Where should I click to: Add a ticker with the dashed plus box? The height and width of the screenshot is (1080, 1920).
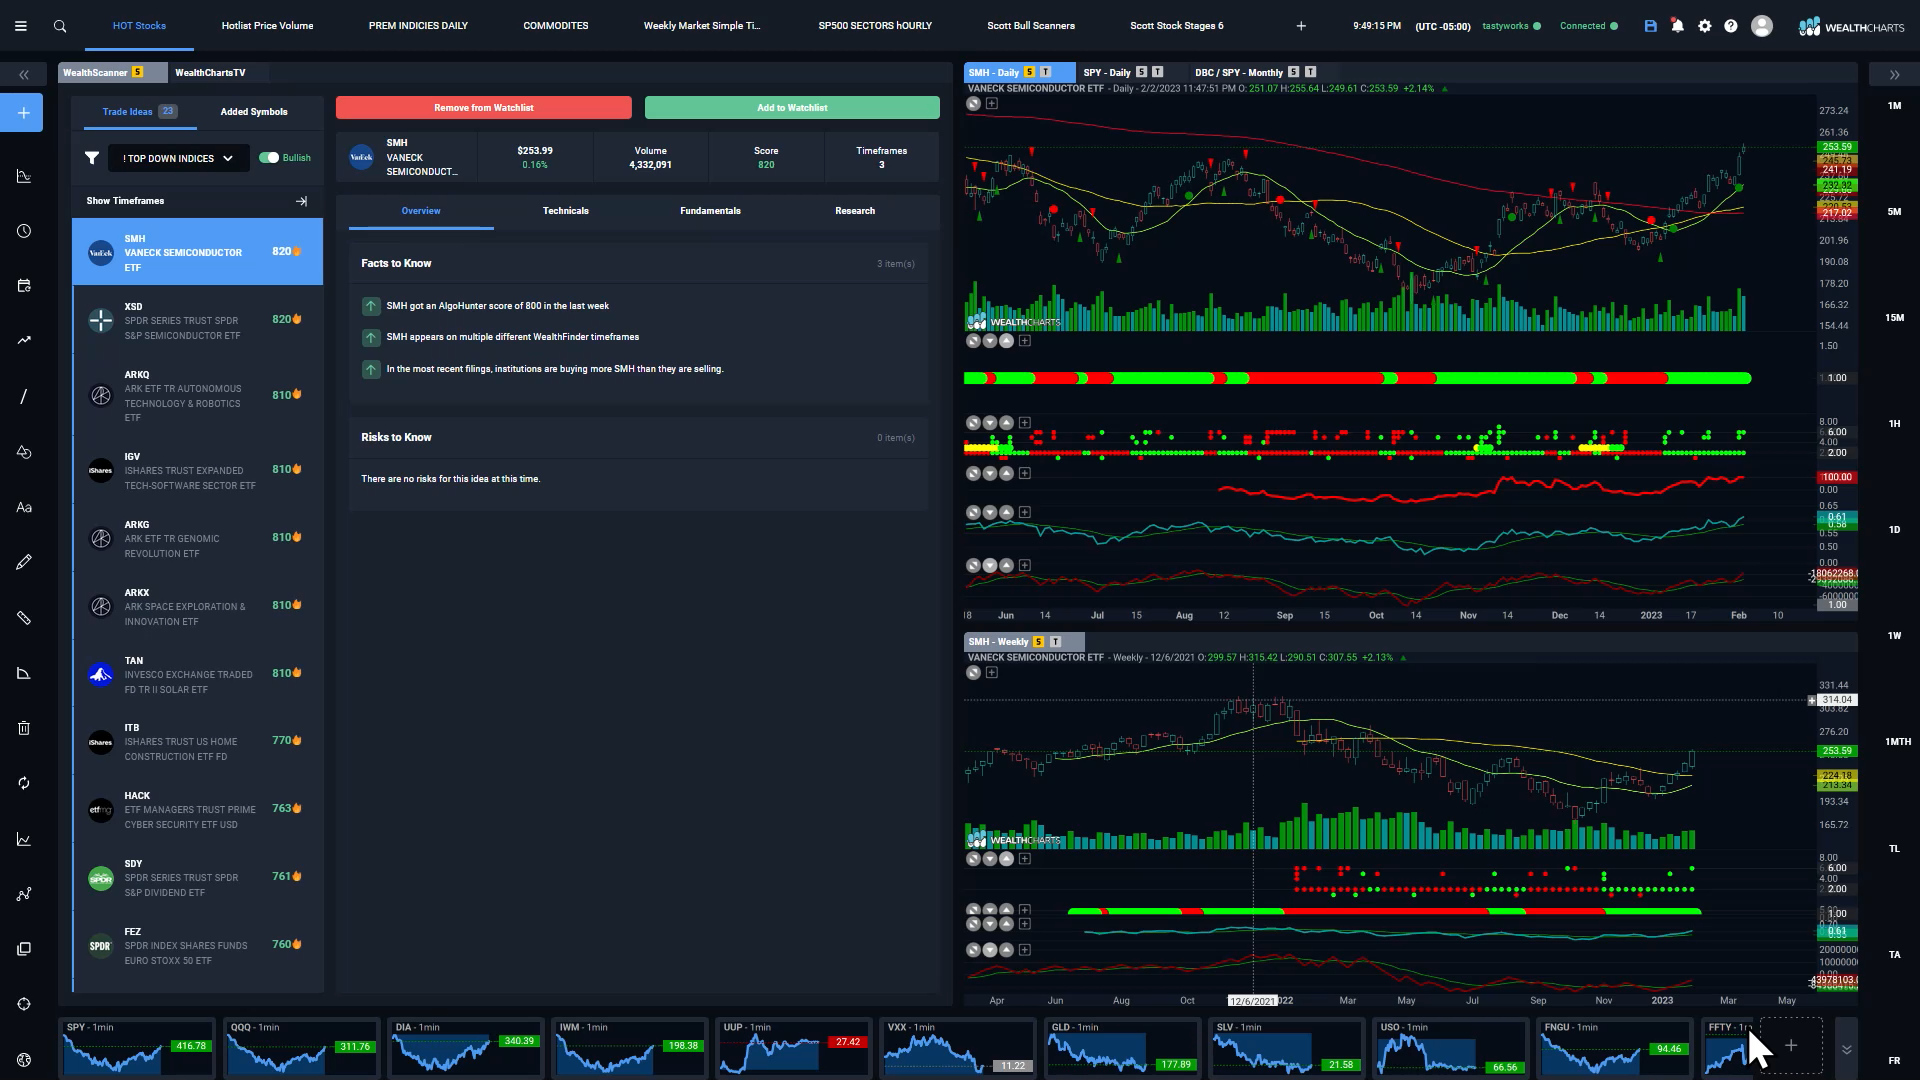tap(1790, 1045)
